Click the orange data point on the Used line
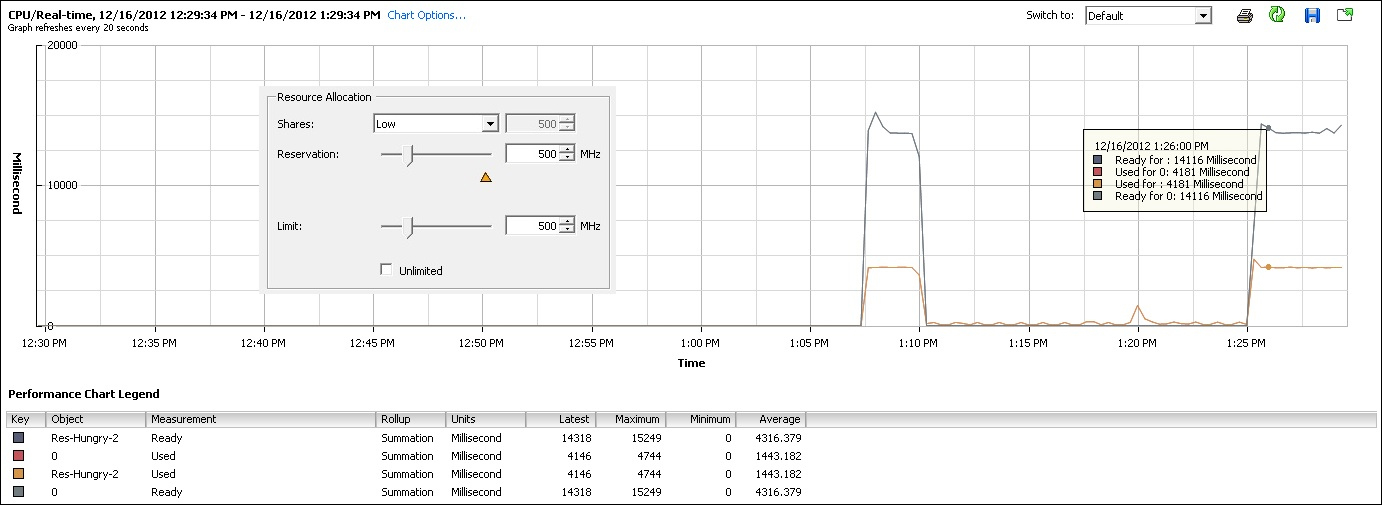 1268,267
